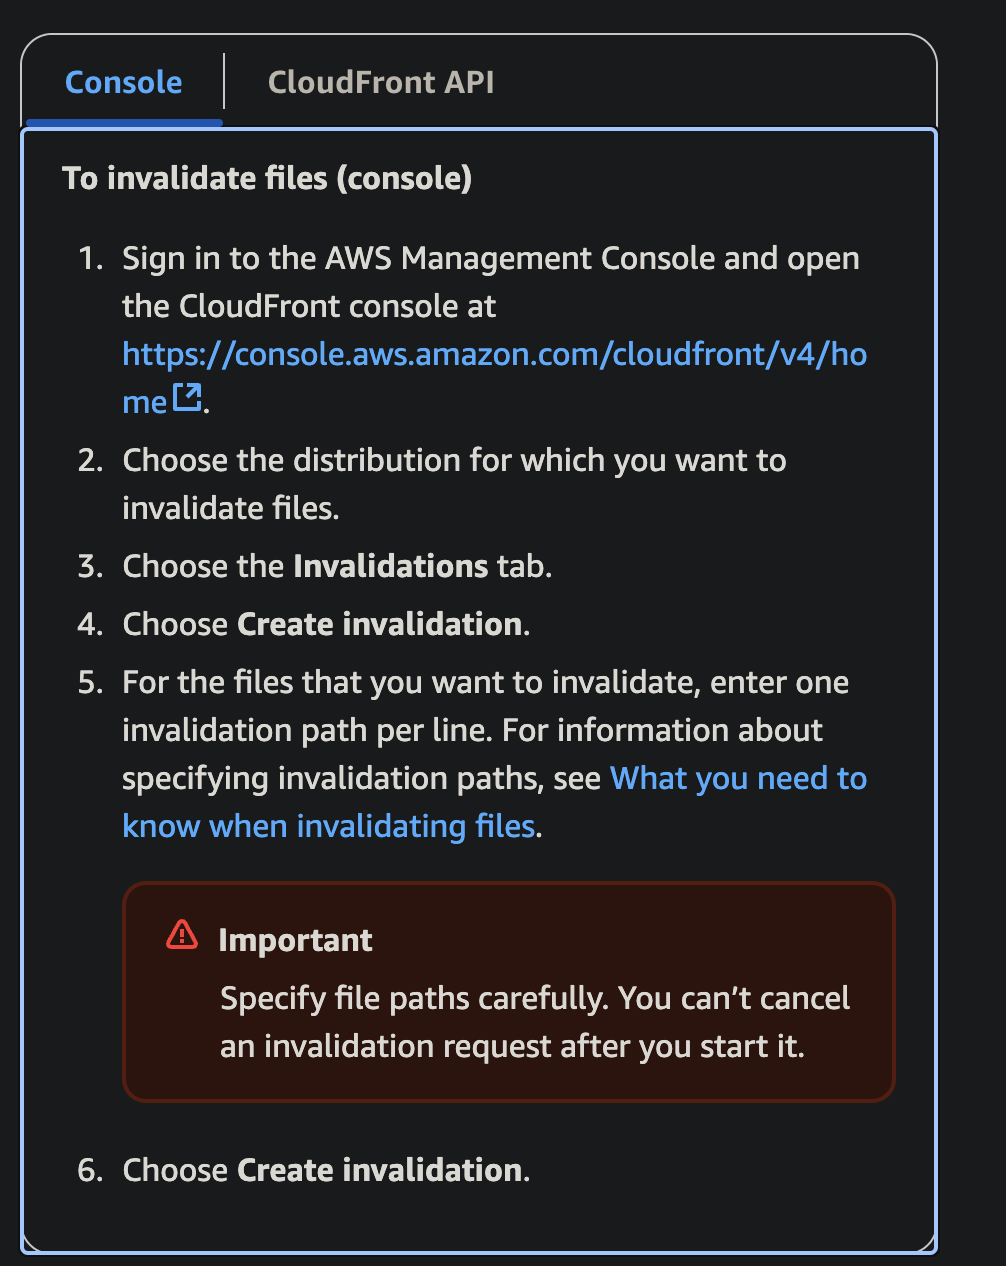Click 'invalidation path per line' text

coord(307,730)
